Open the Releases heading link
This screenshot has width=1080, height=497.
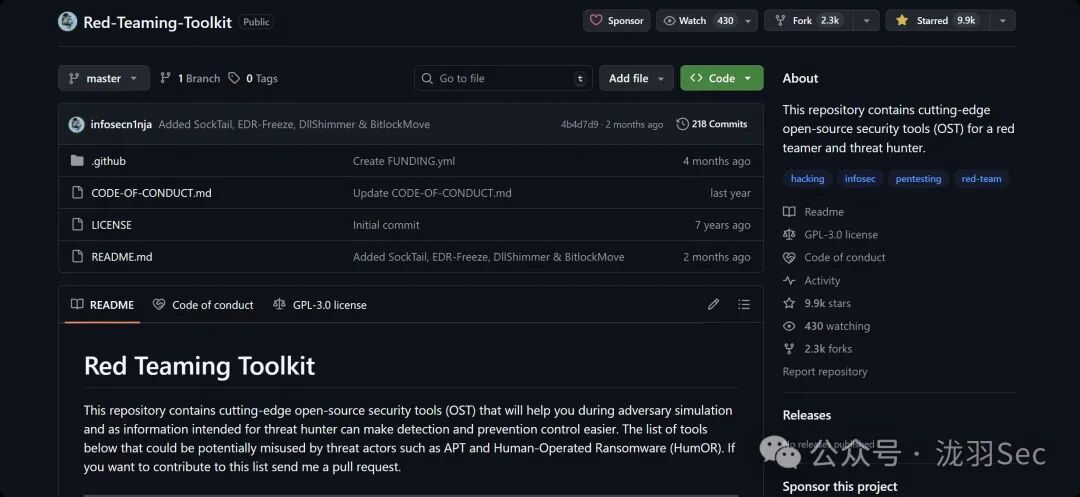click(x=807, y=415)
